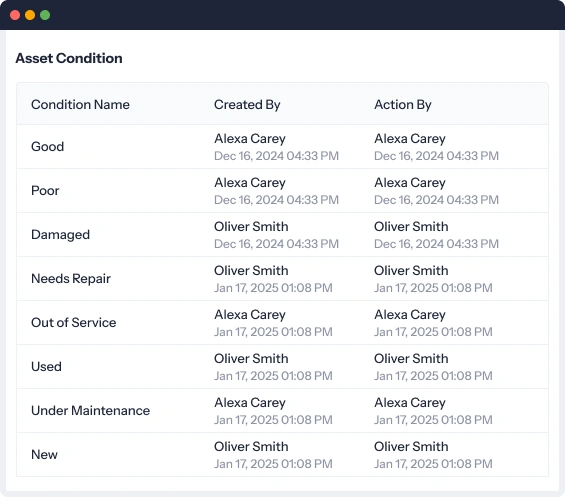The height and width of the screenshot is (497, 565).
Task: Select the Under Maintenance condition name
Action: click(90, 411)
